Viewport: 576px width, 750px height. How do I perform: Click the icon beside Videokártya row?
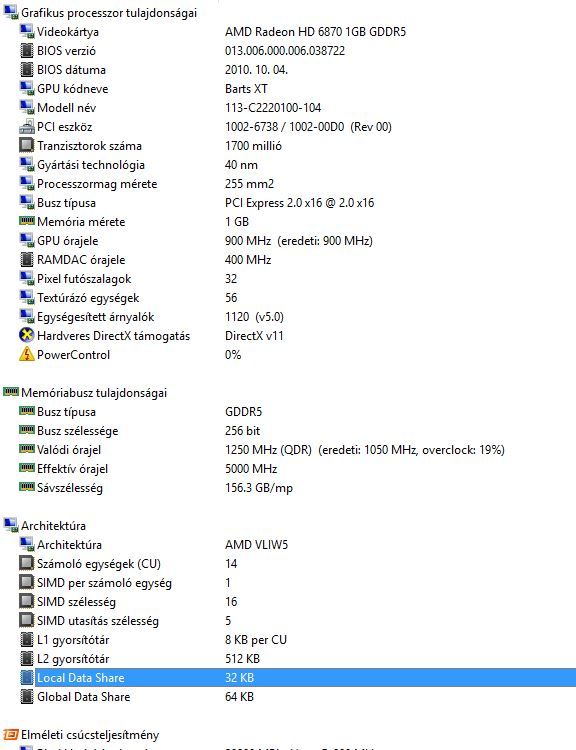click(x=27, y=31)
